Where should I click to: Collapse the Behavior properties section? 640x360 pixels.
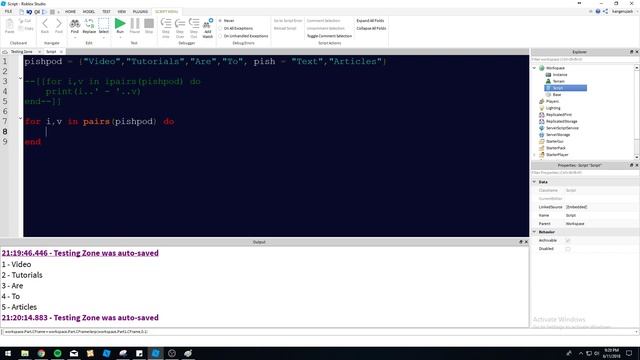(x=535, y=232)
